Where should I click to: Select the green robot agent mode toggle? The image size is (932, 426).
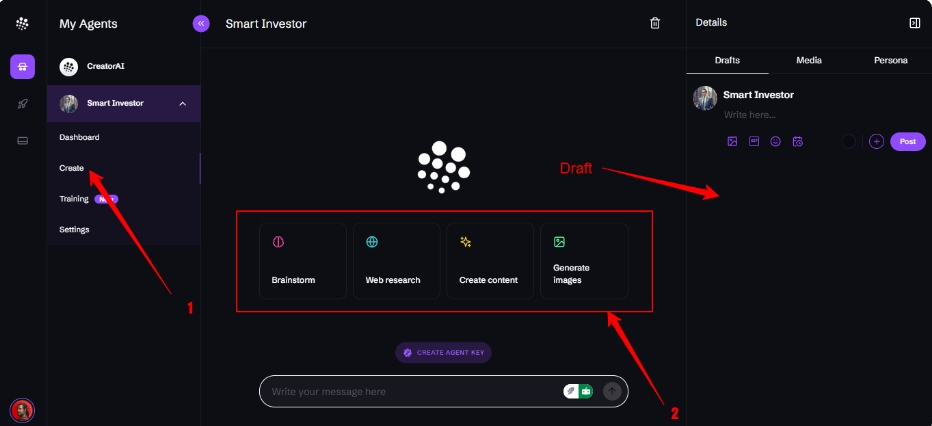(x=586, y=391)
